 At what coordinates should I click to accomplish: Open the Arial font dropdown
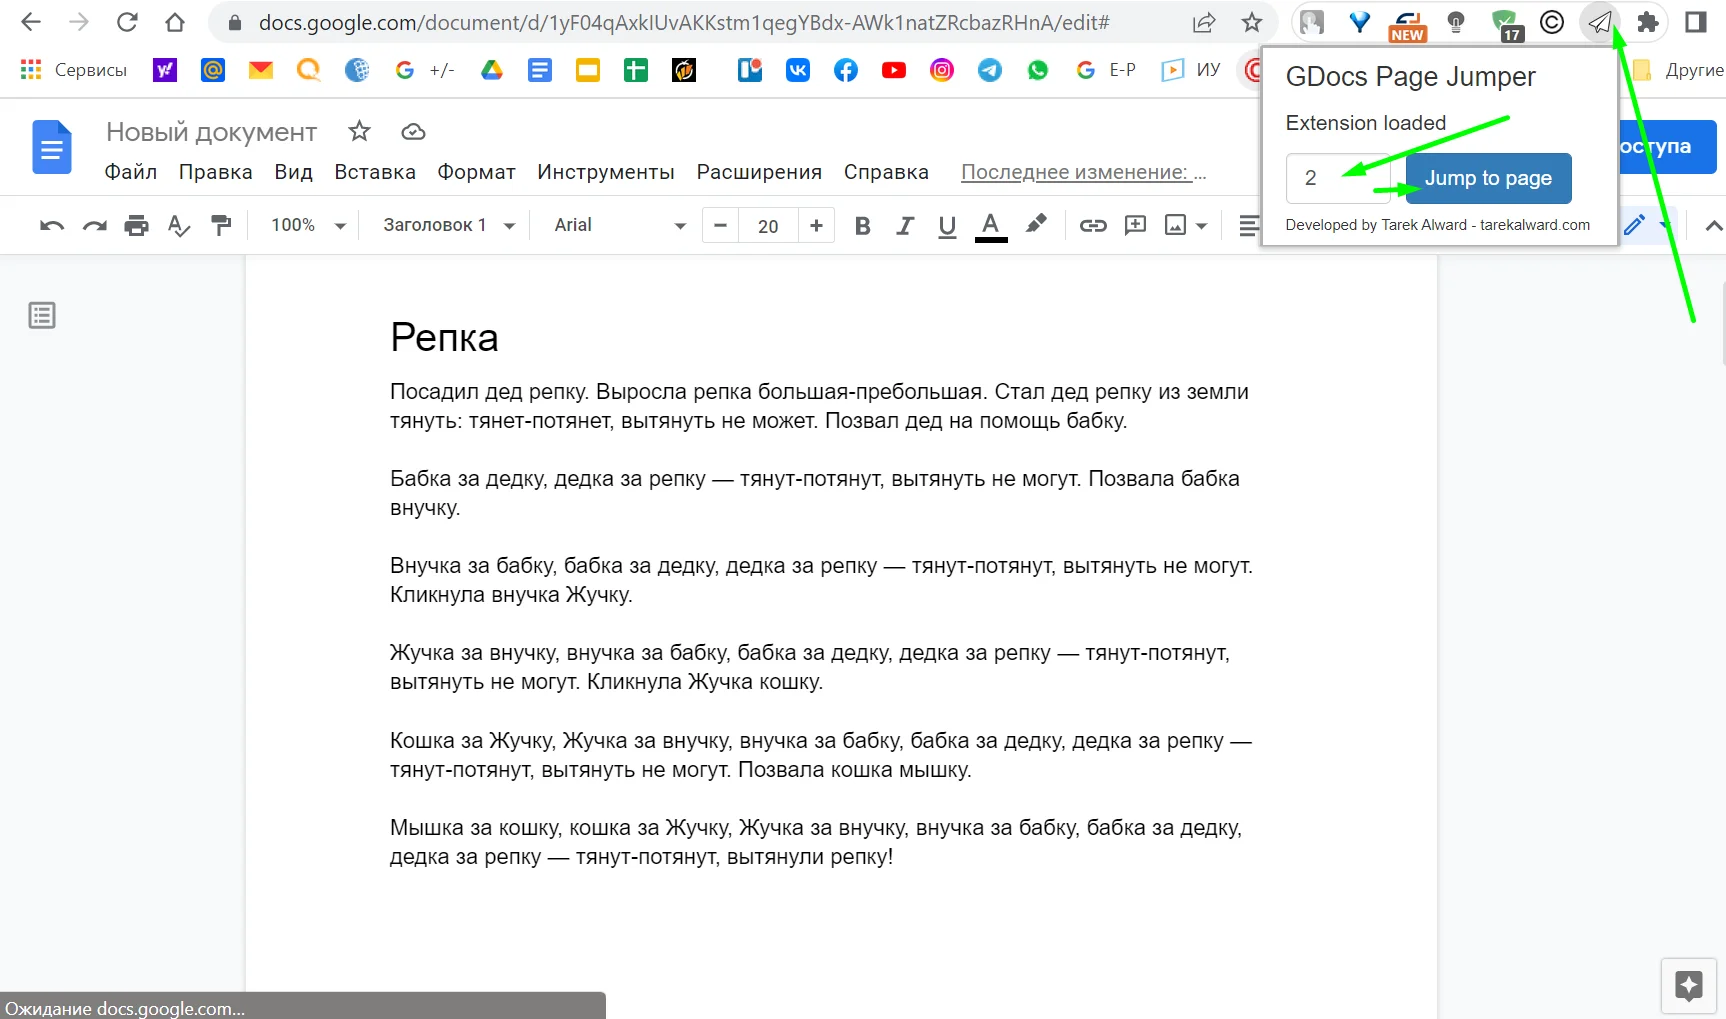pos(619,226)
